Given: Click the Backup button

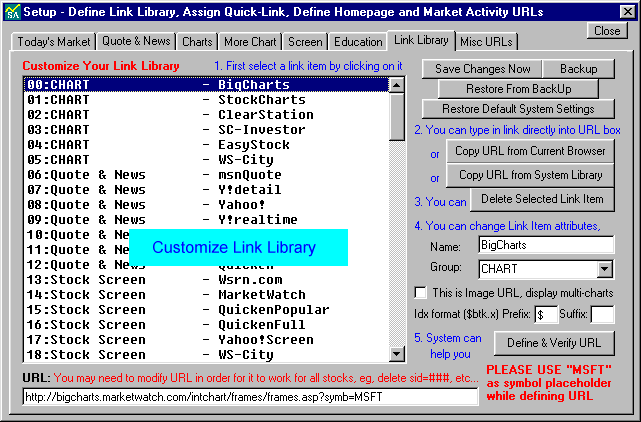Looking at the screenshot, I should [x=578, y=69].
